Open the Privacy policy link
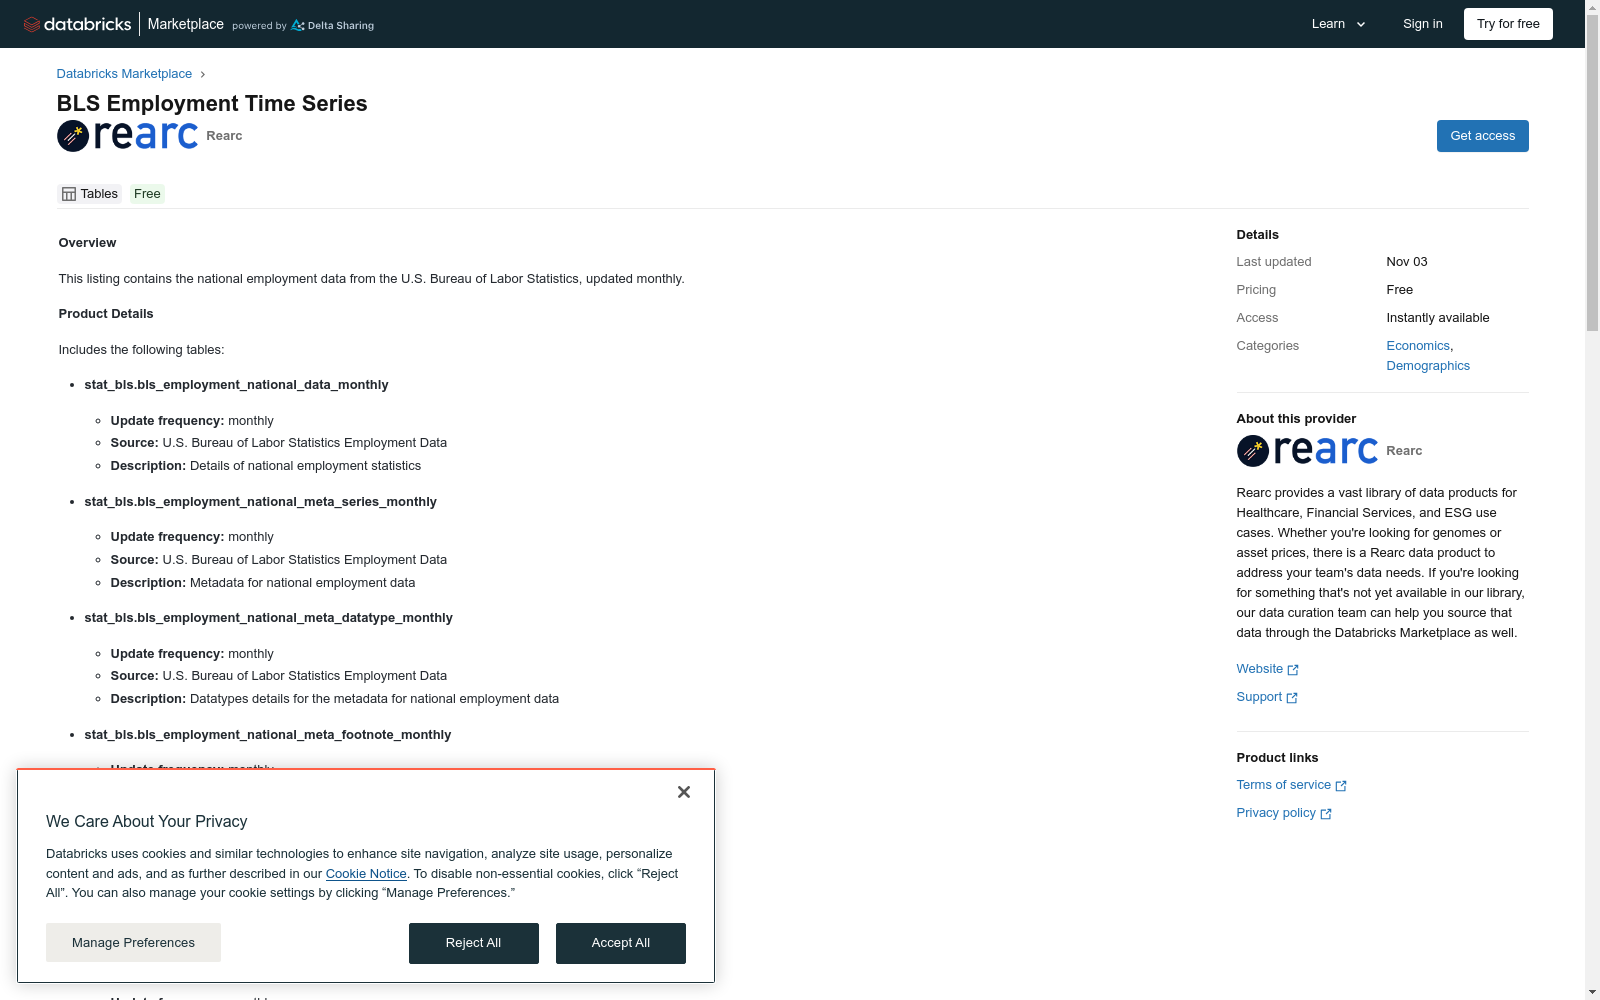 1276,813
